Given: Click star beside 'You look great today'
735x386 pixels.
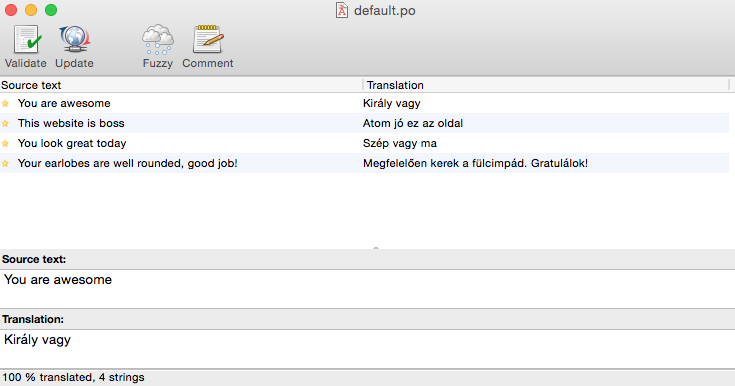Looking at the screenshot, I should (x=5, y=143).
